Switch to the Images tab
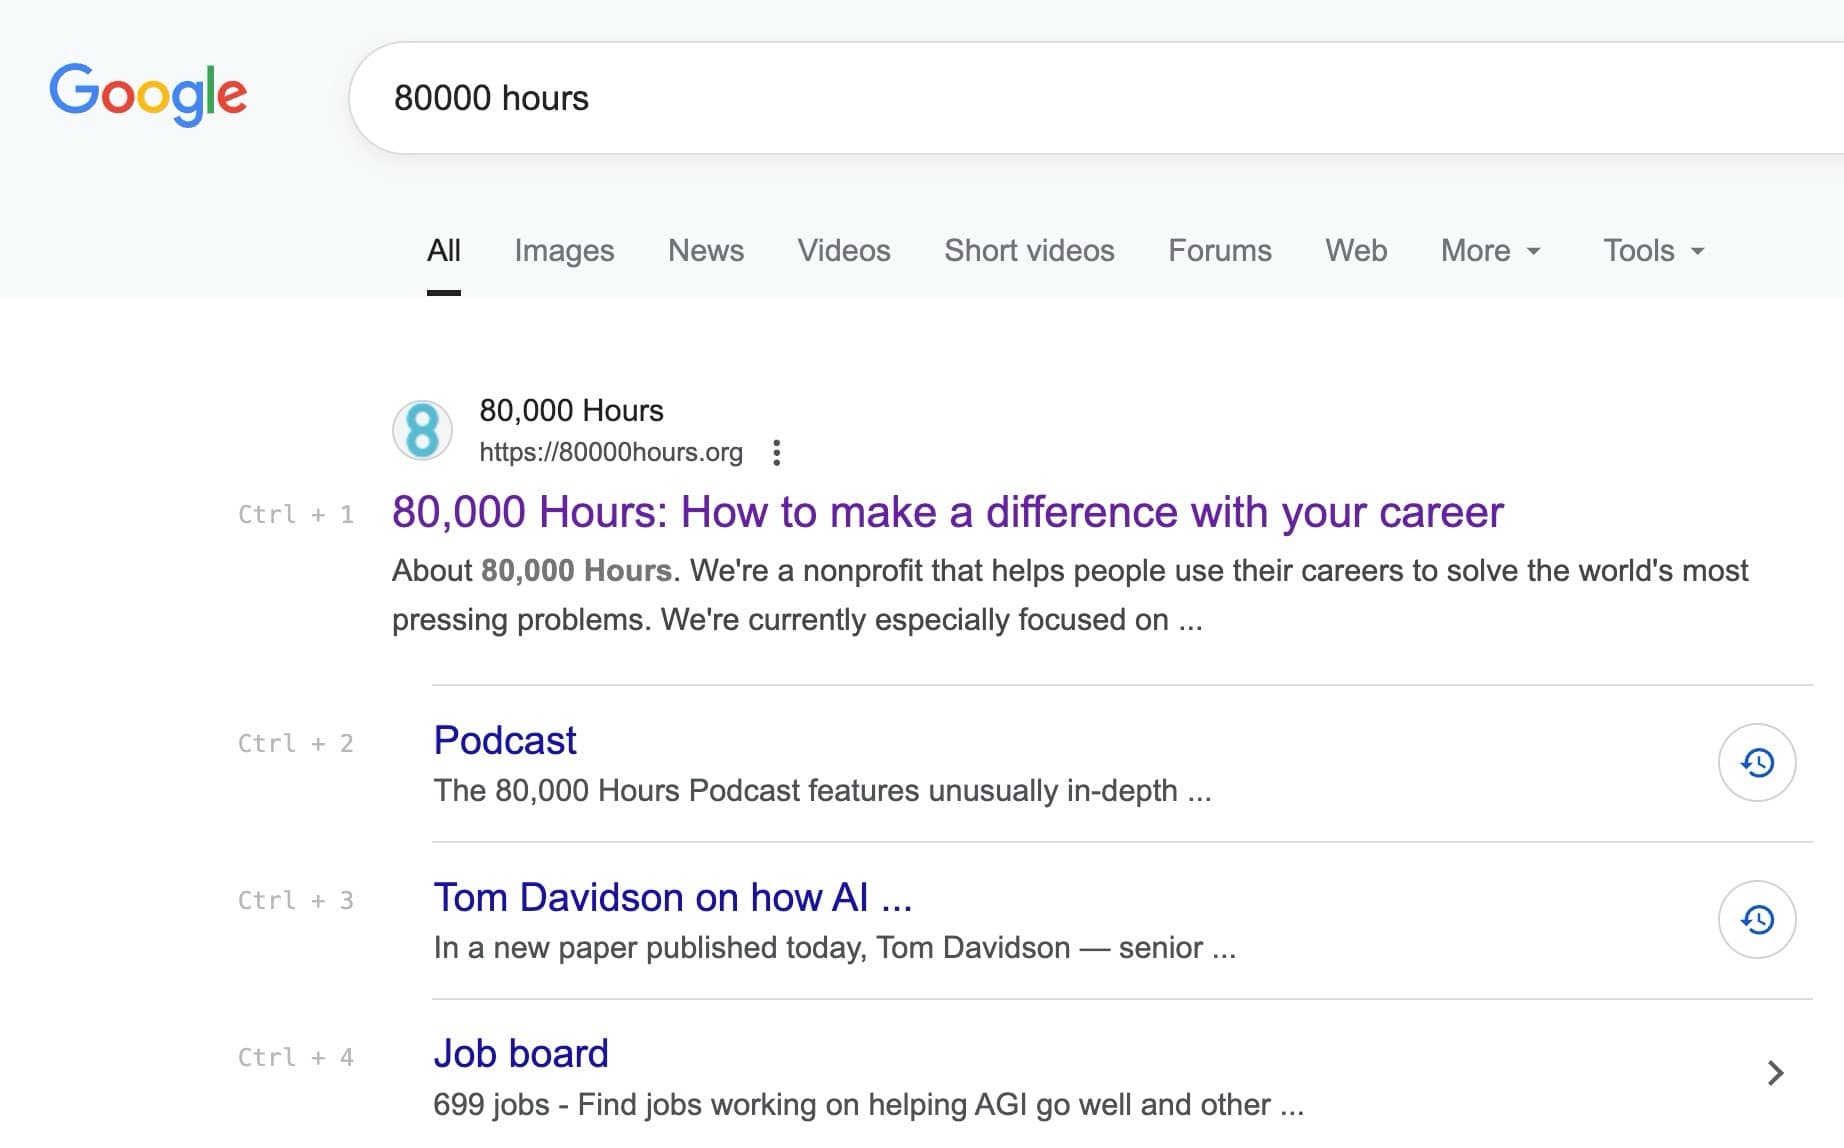 tap(564, 250)
